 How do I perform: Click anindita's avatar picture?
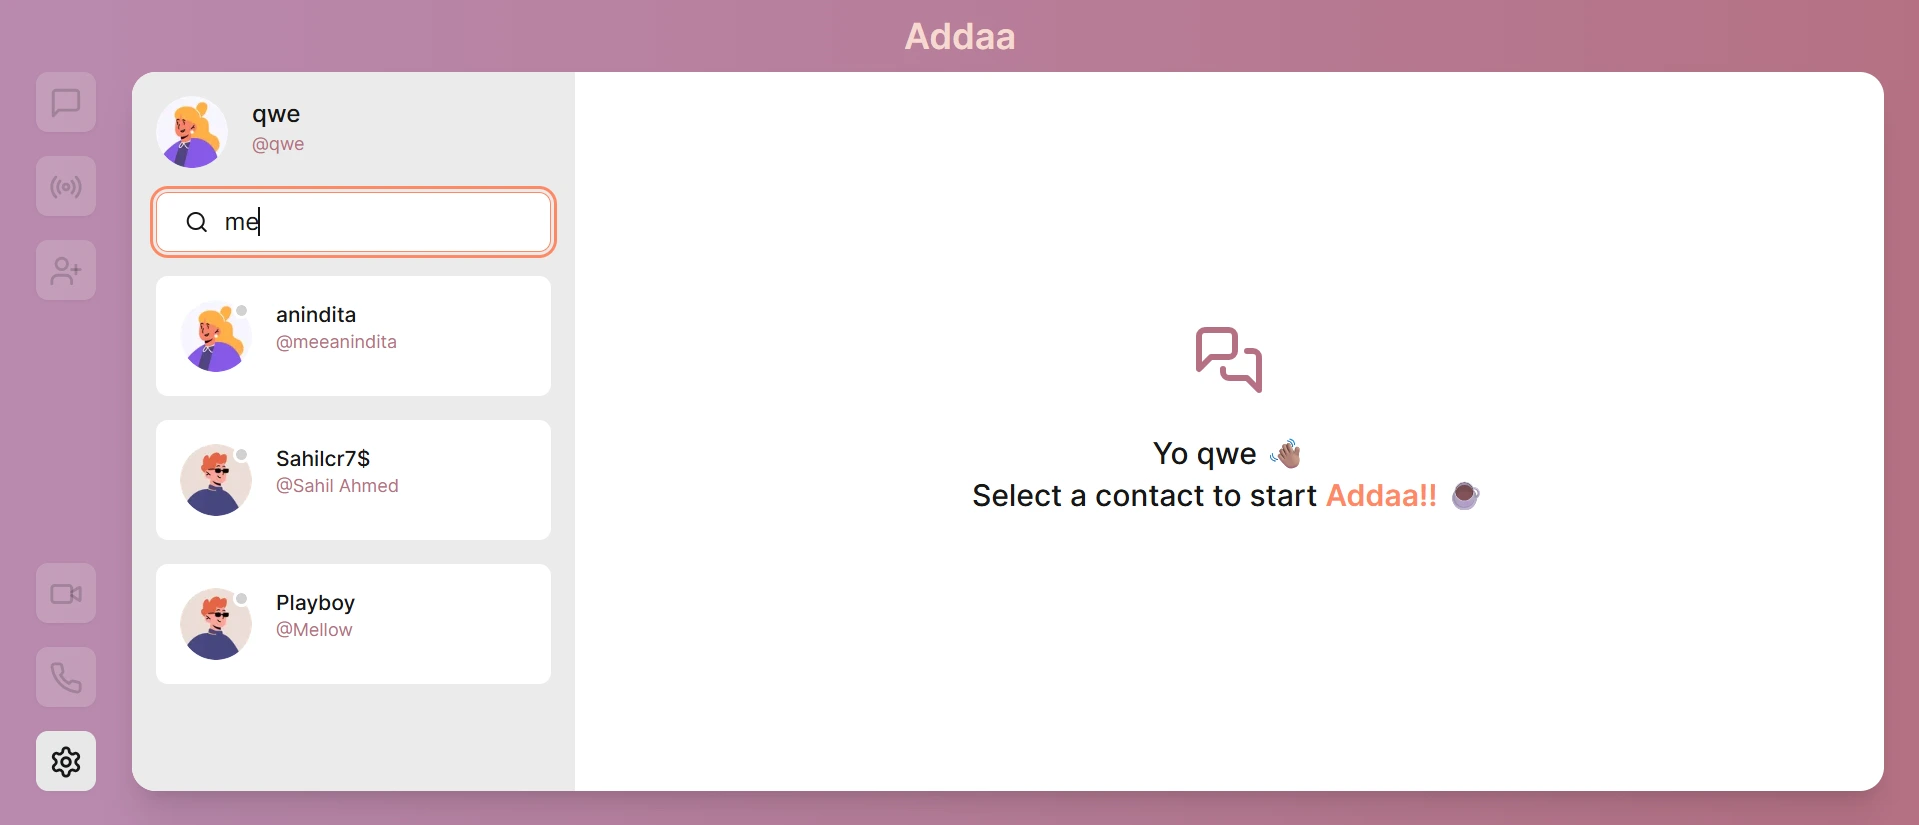click(x=215, y=336)
